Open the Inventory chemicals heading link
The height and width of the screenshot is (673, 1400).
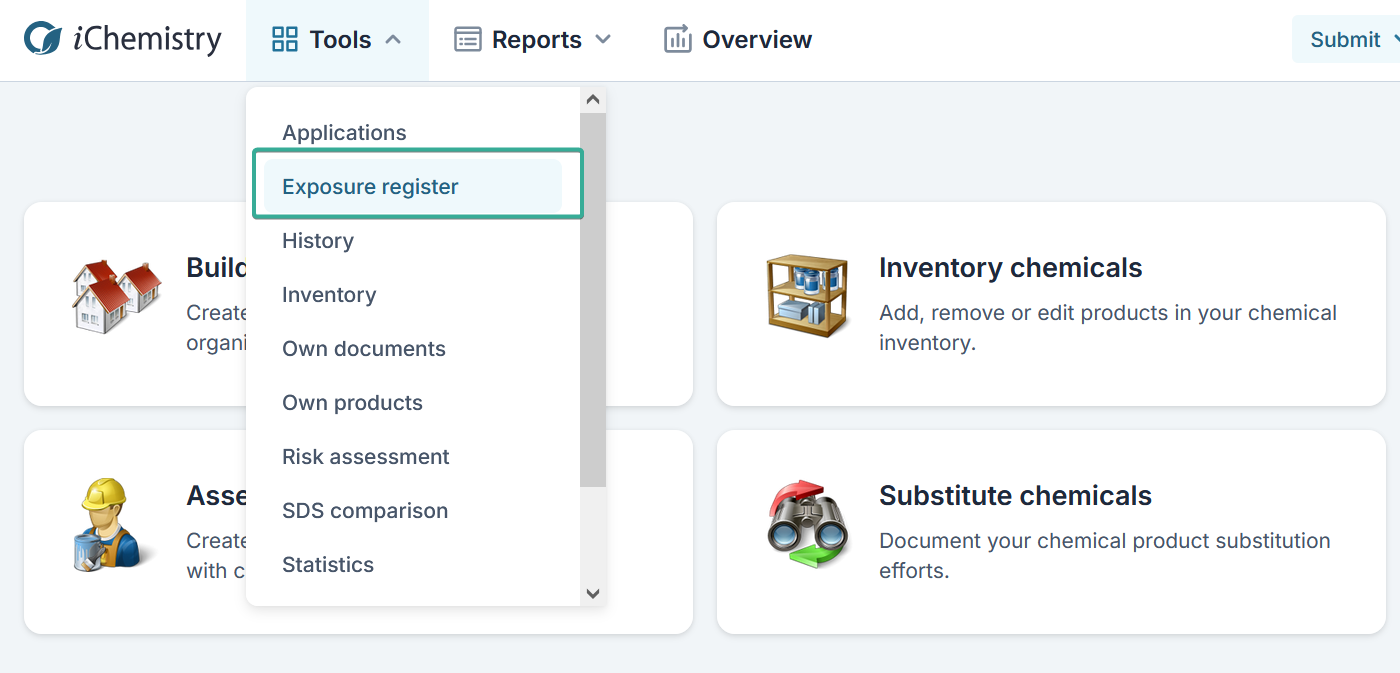(1010, 268)
